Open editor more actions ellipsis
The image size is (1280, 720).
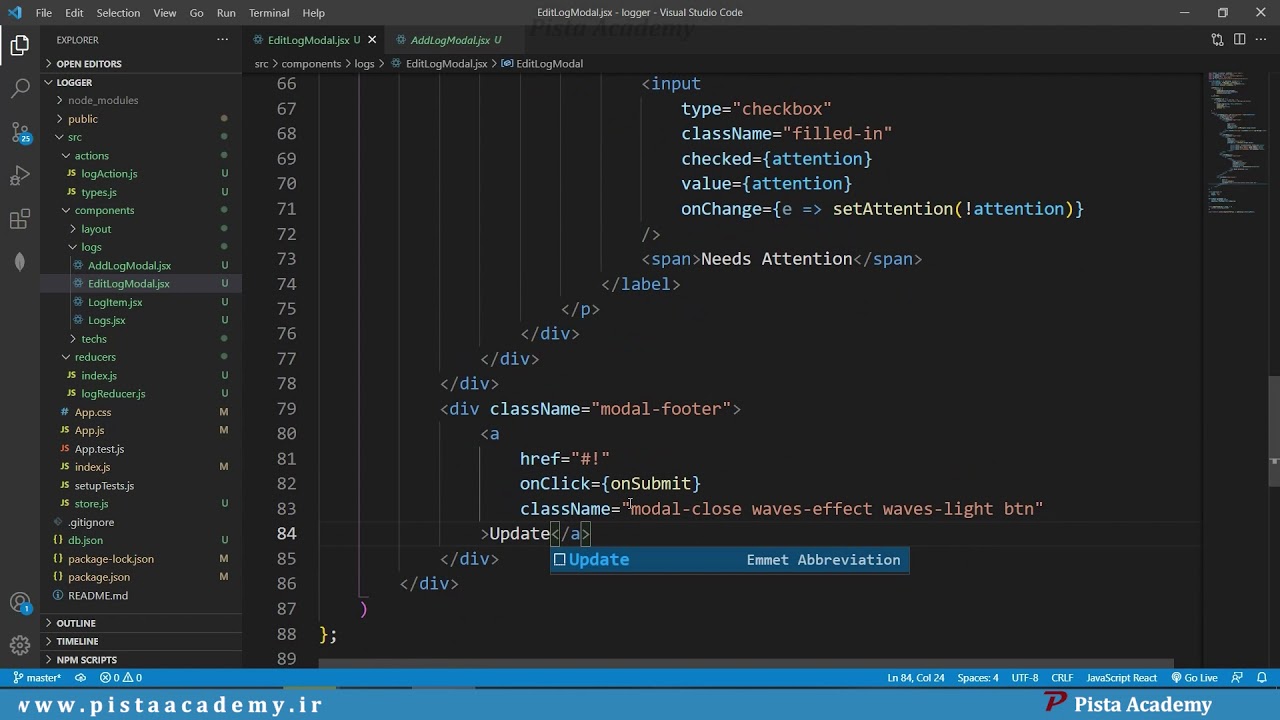(1261, 40)
